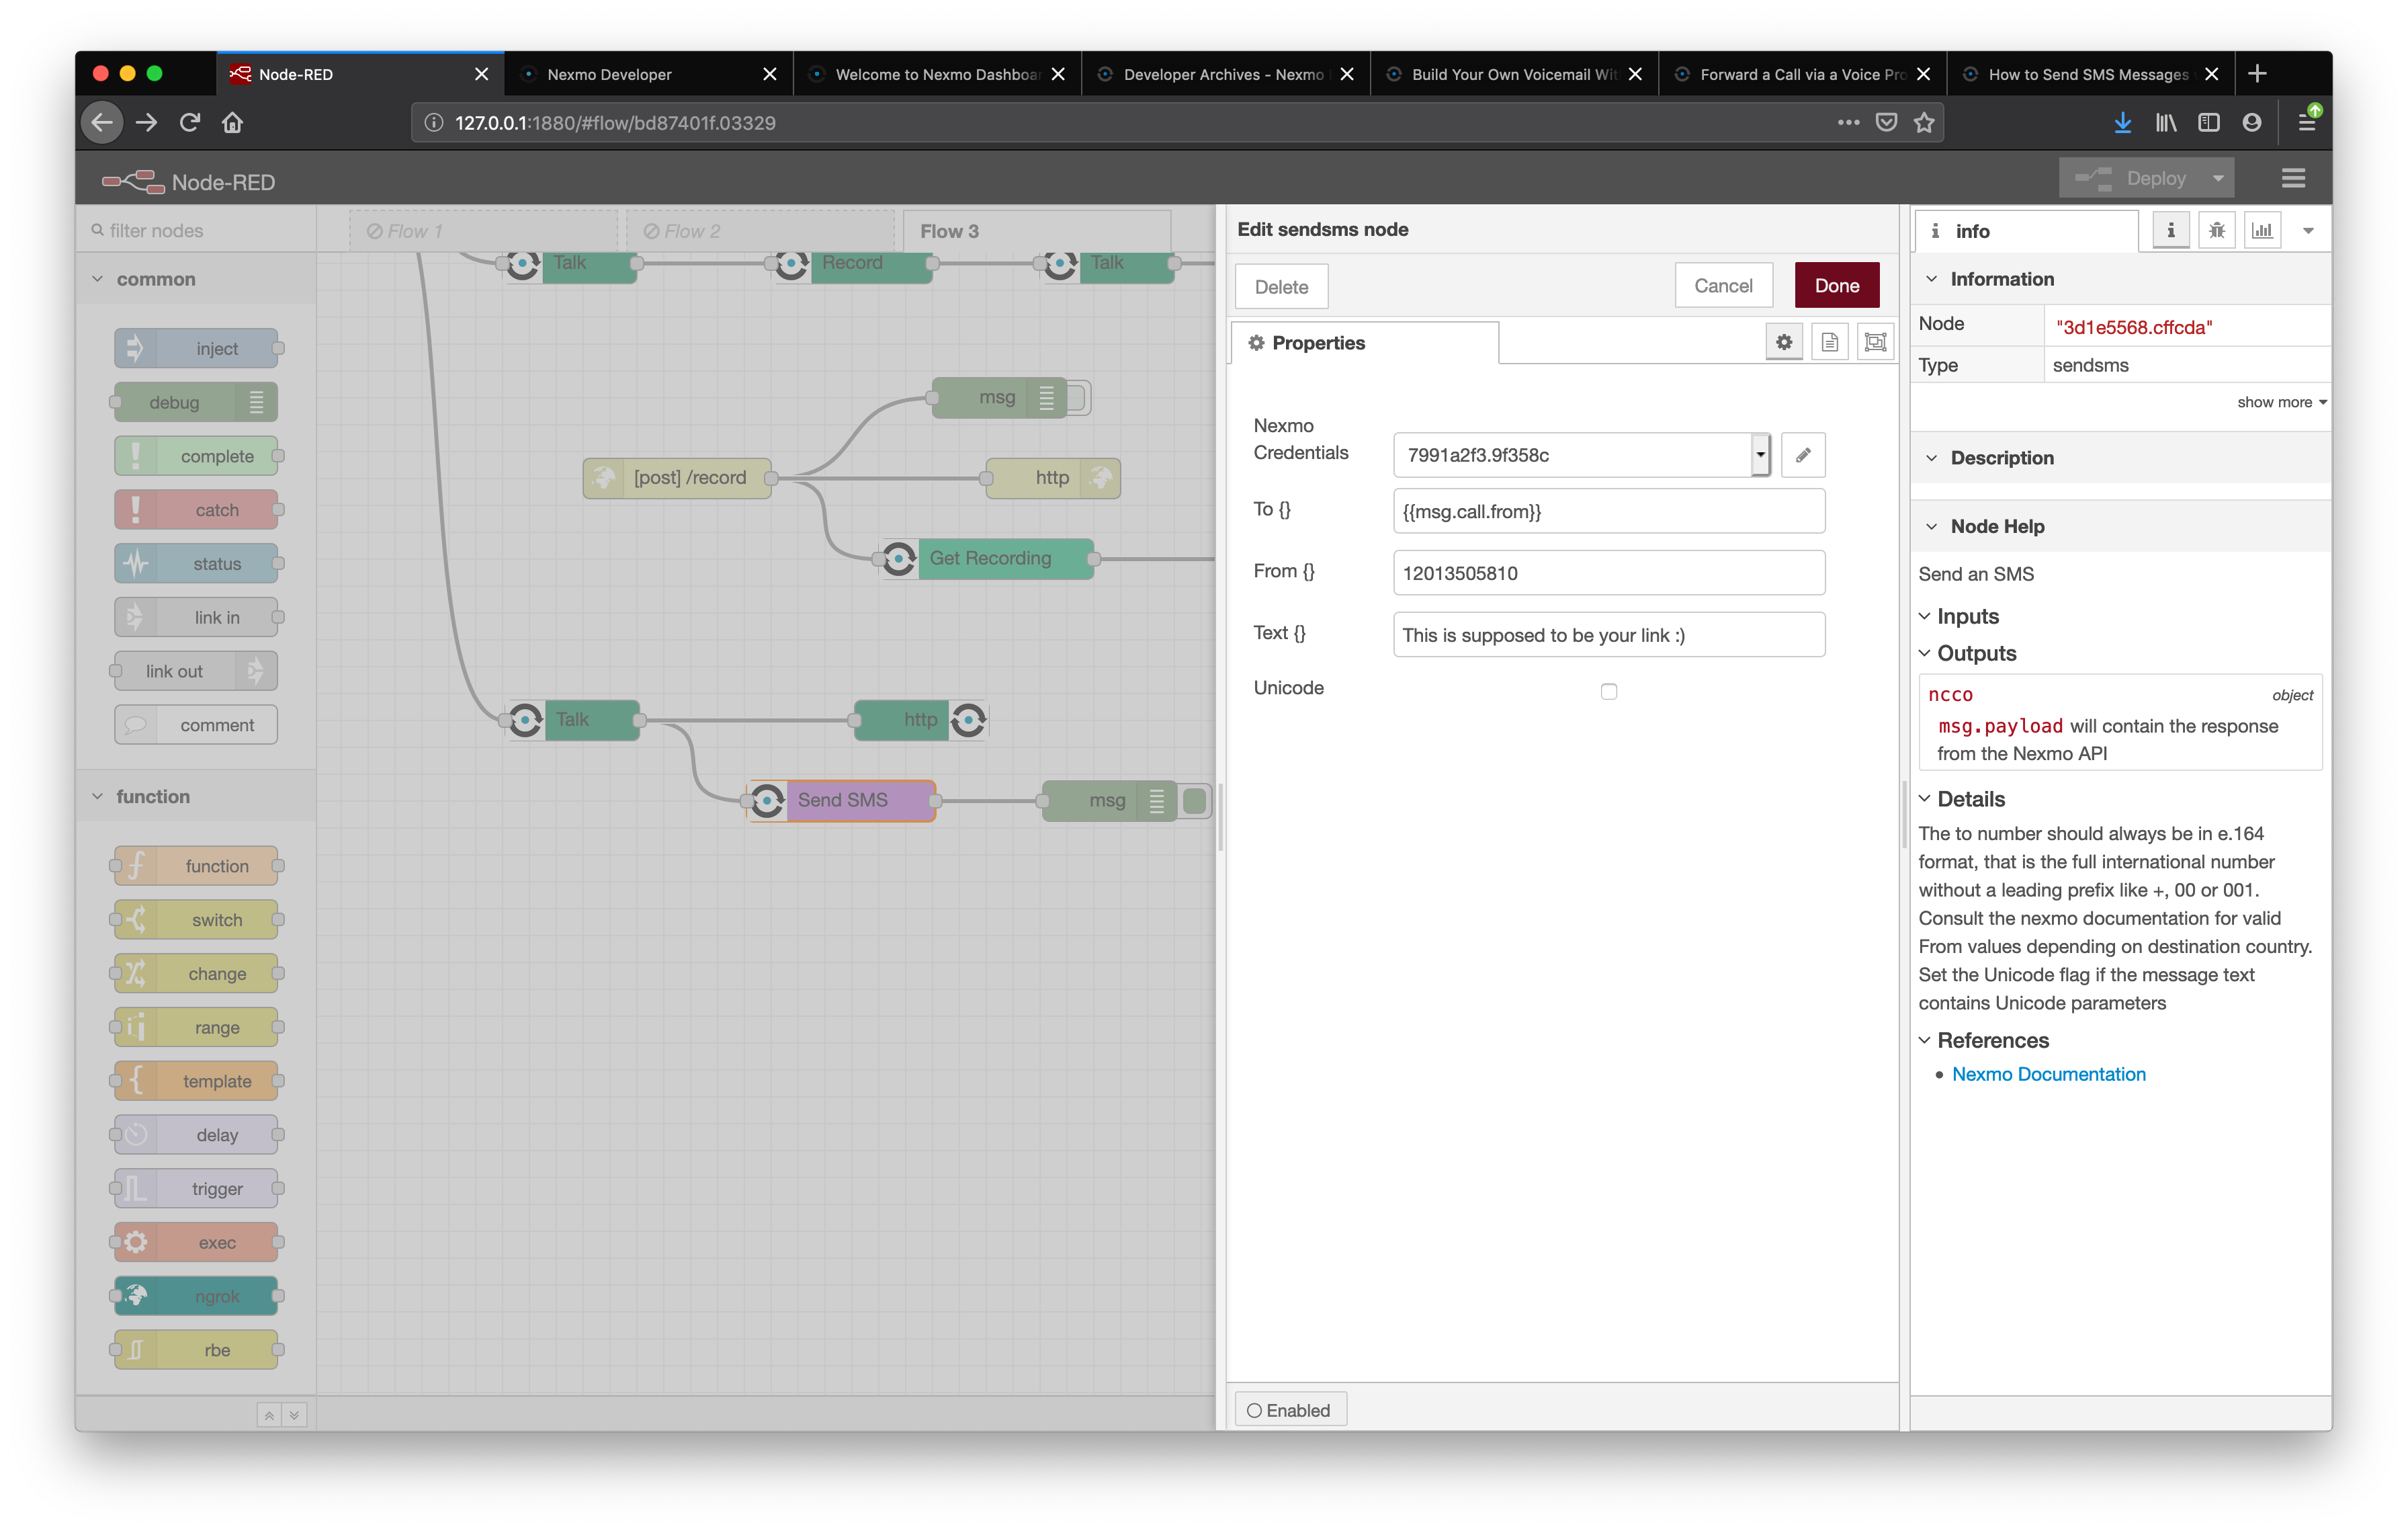Open the dashboard chart icon in sidebar
The width and height of the screenshot is (2408, 1531).
2262,231
